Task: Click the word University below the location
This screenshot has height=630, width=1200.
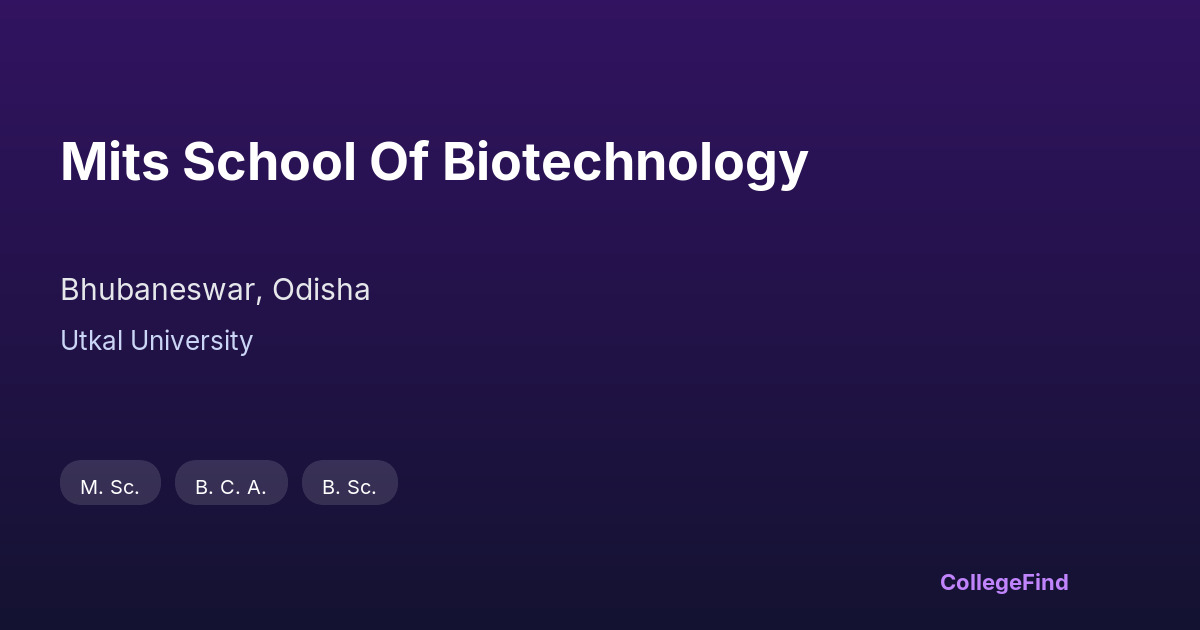Action: (191, 341)
